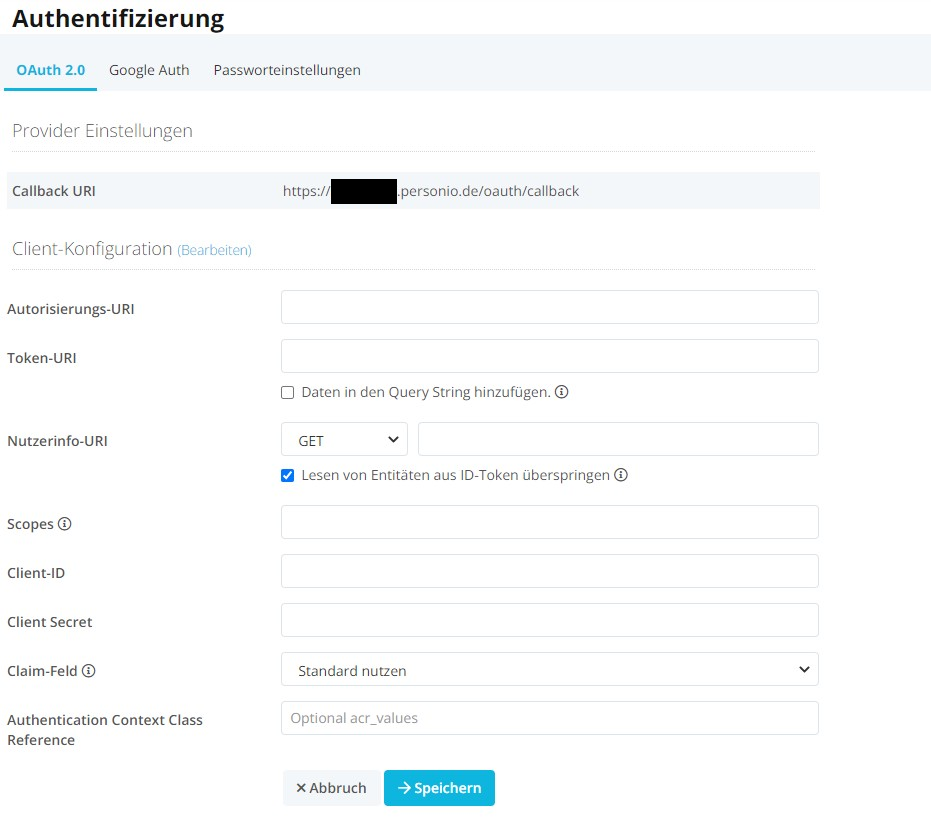
Task: Click the Provider Einstellungen section heading
Action: (x=102, y=131)
